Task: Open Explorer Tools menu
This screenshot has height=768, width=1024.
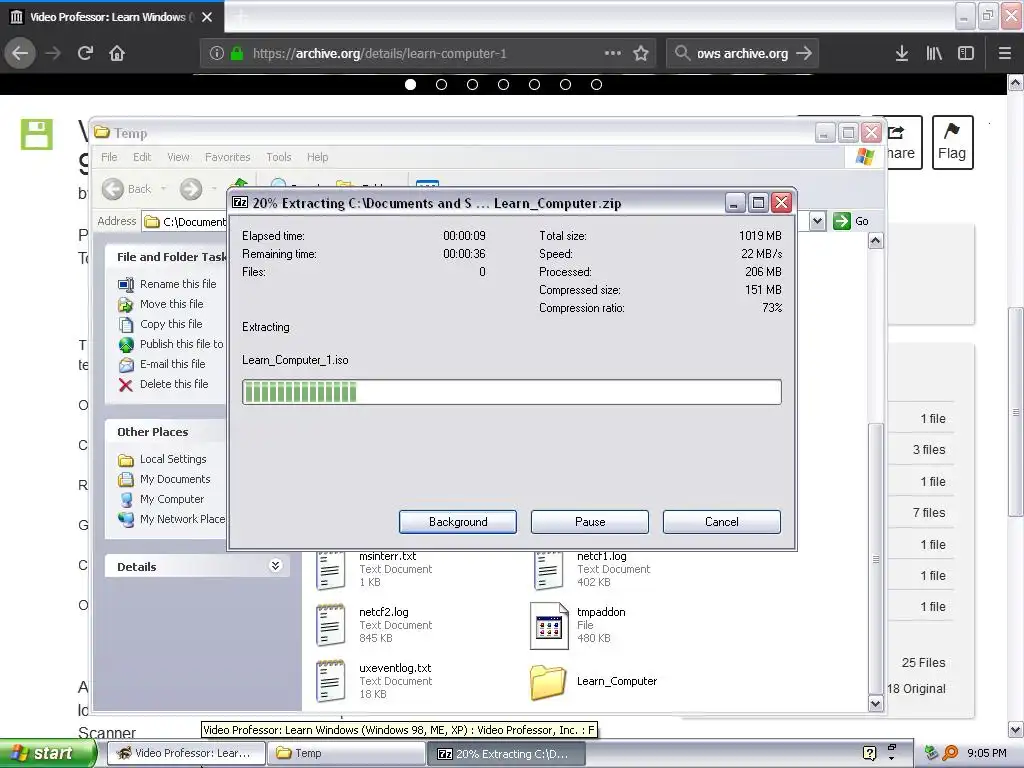Action: (279, 157)
